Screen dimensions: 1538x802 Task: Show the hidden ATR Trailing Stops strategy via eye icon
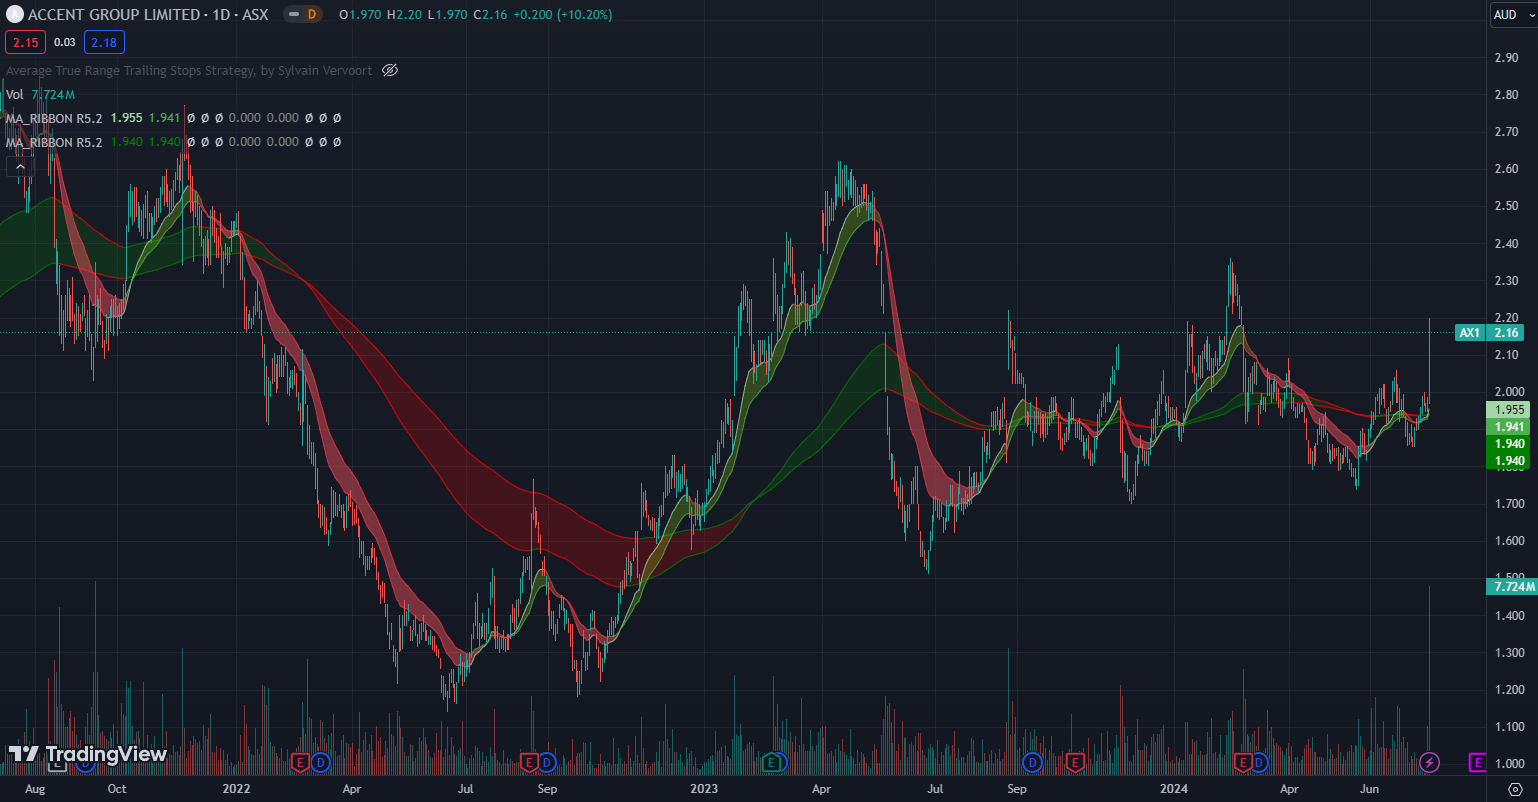click(x=391, y=70)
